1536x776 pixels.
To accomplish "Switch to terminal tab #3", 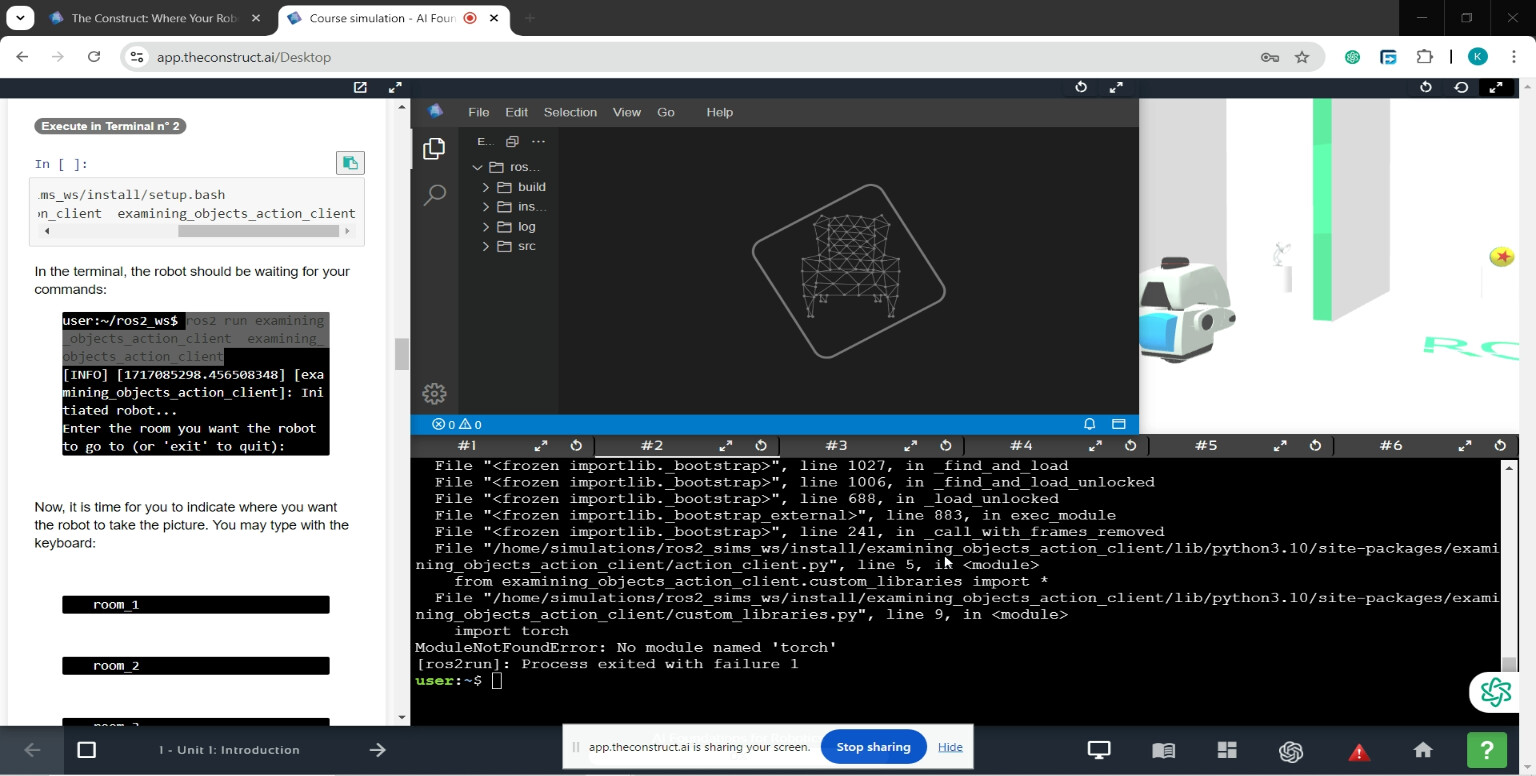I will click(836, 445).
